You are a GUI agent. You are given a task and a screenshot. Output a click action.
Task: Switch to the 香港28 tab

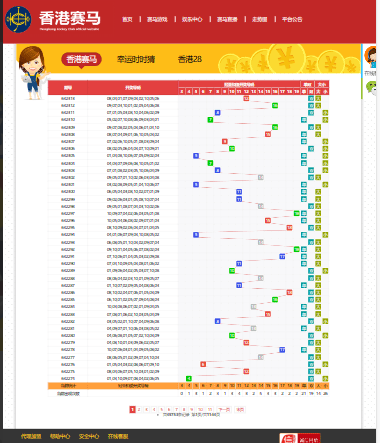[x=190, y=59]
